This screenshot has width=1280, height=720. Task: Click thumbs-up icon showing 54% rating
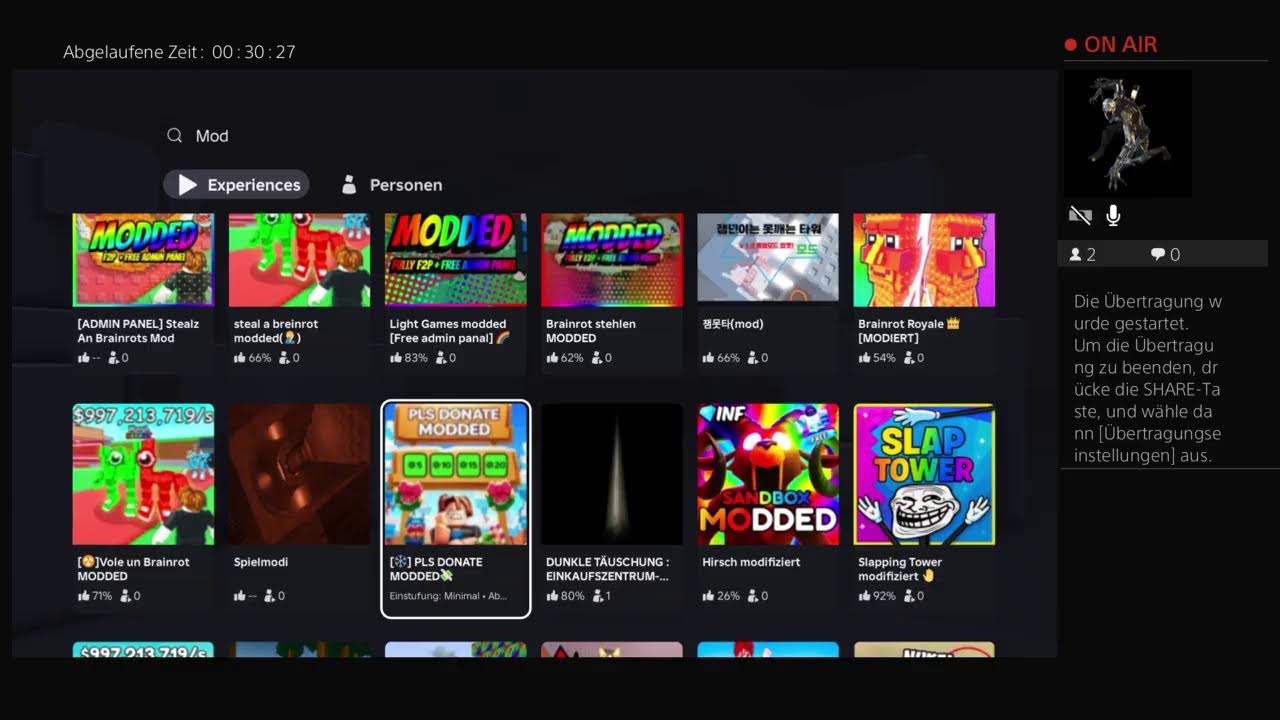(x=864, y=358)
